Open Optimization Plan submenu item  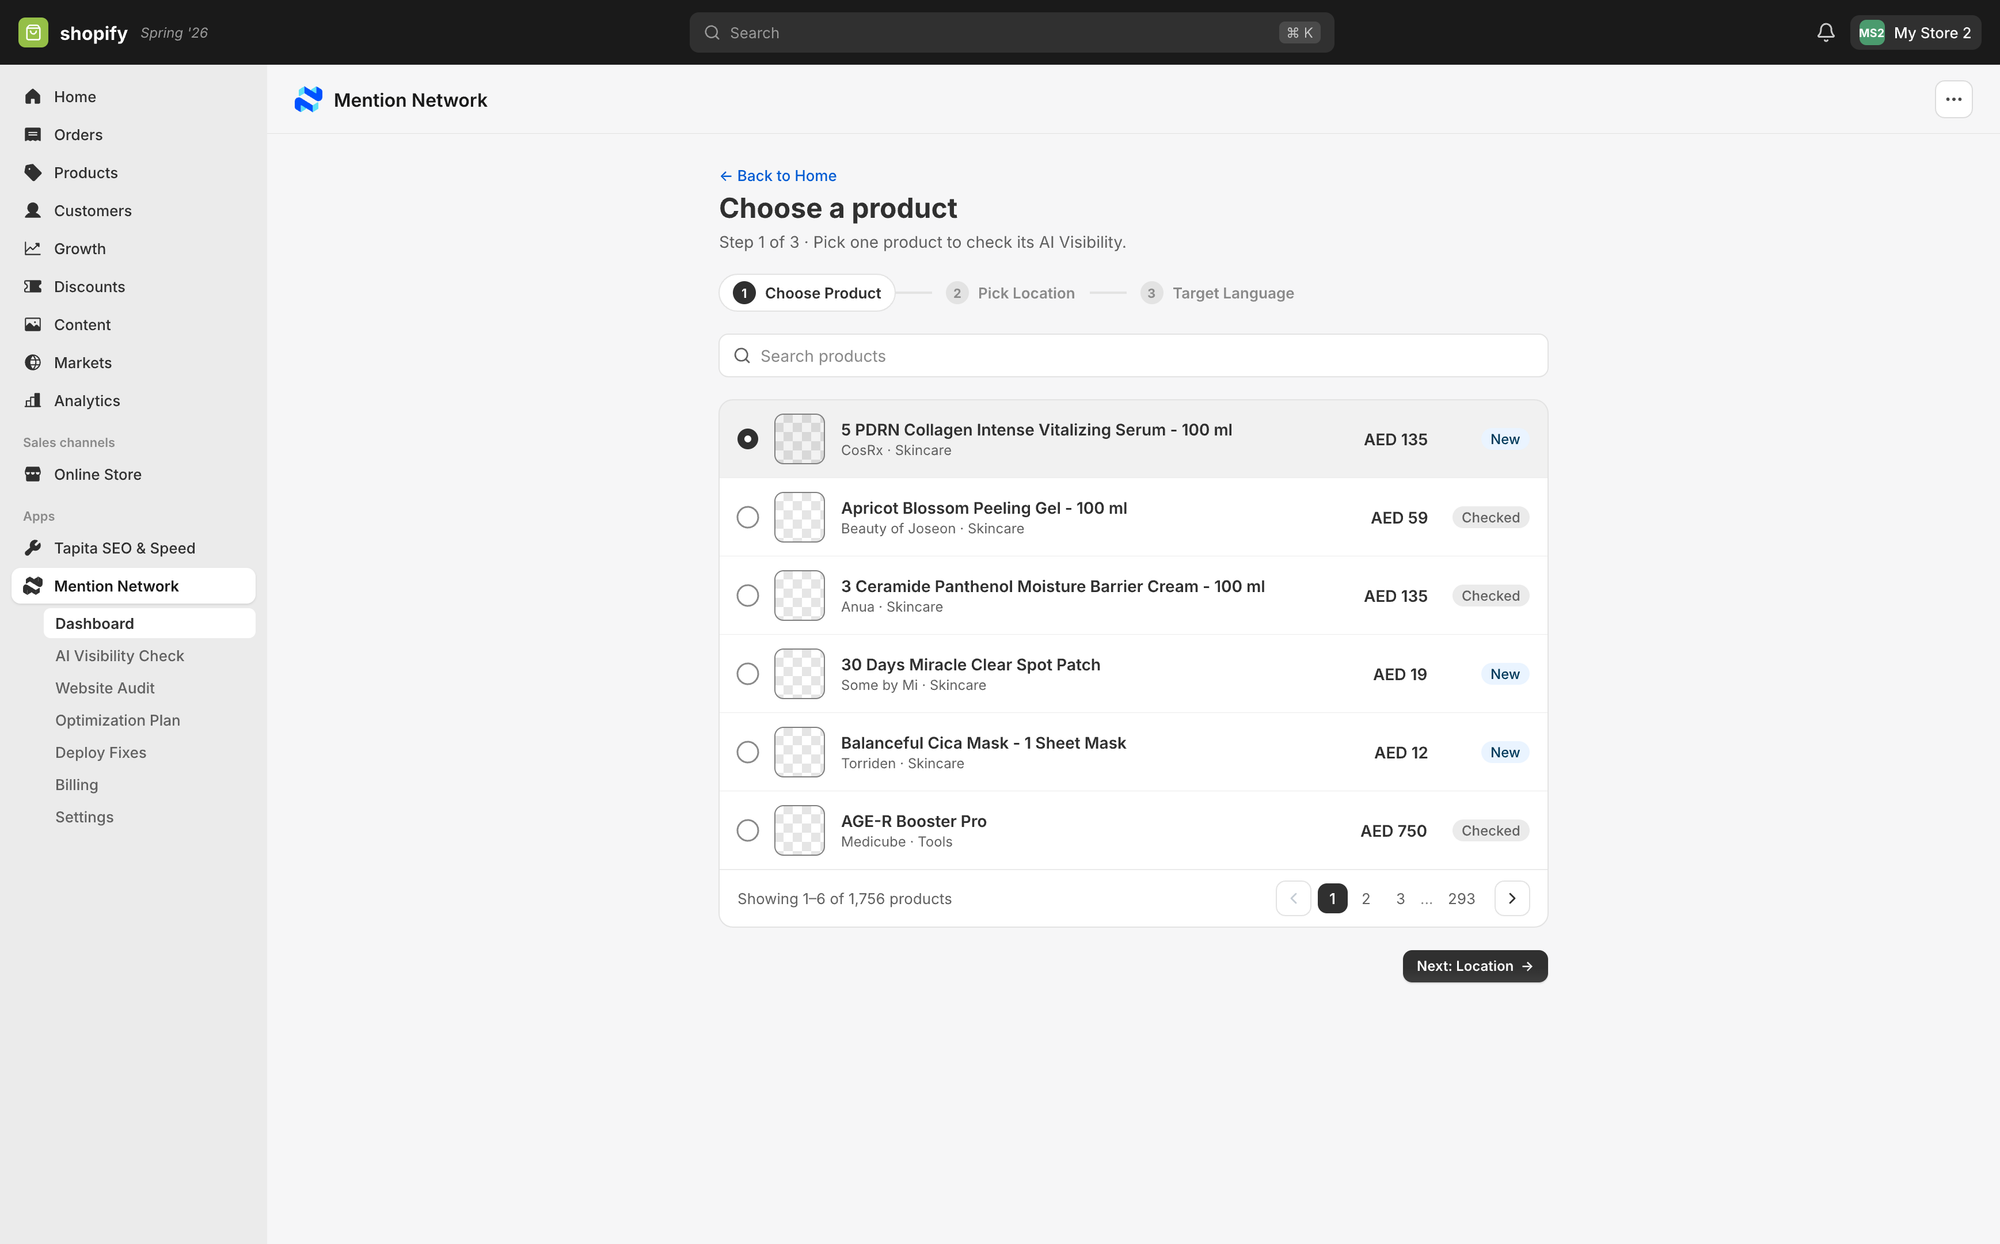tap(118, 720)
